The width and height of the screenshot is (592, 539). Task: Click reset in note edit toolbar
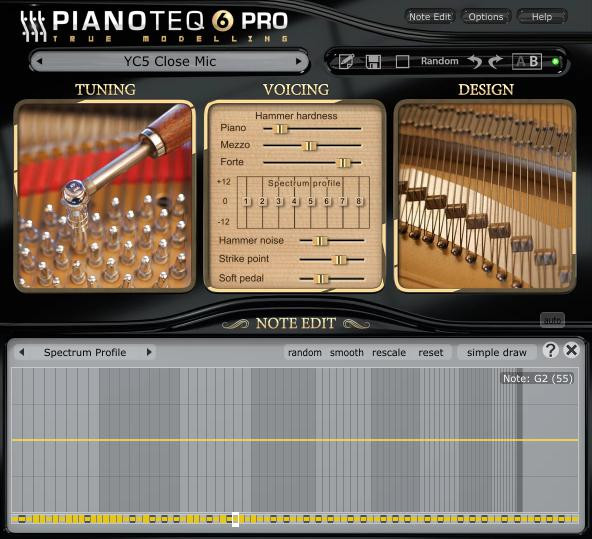(x=431, y=353)
